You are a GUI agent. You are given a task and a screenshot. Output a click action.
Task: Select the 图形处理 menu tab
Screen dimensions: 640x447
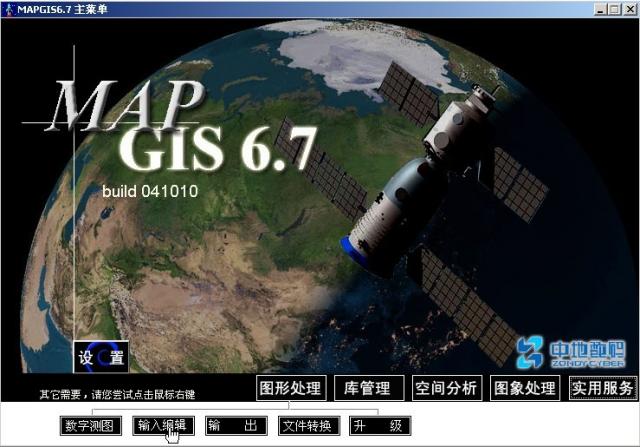point(291,388)
